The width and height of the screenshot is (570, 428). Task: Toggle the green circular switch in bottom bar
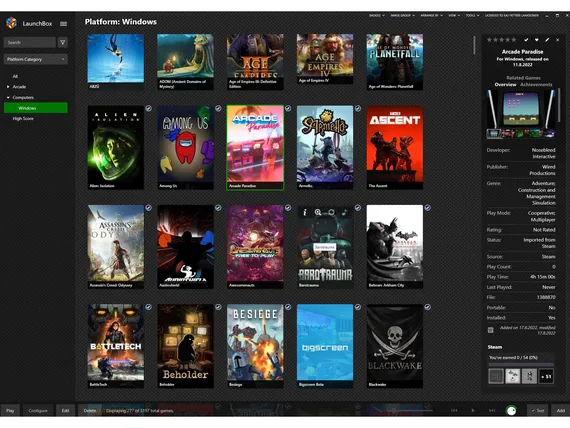click(x=511, y=411)
